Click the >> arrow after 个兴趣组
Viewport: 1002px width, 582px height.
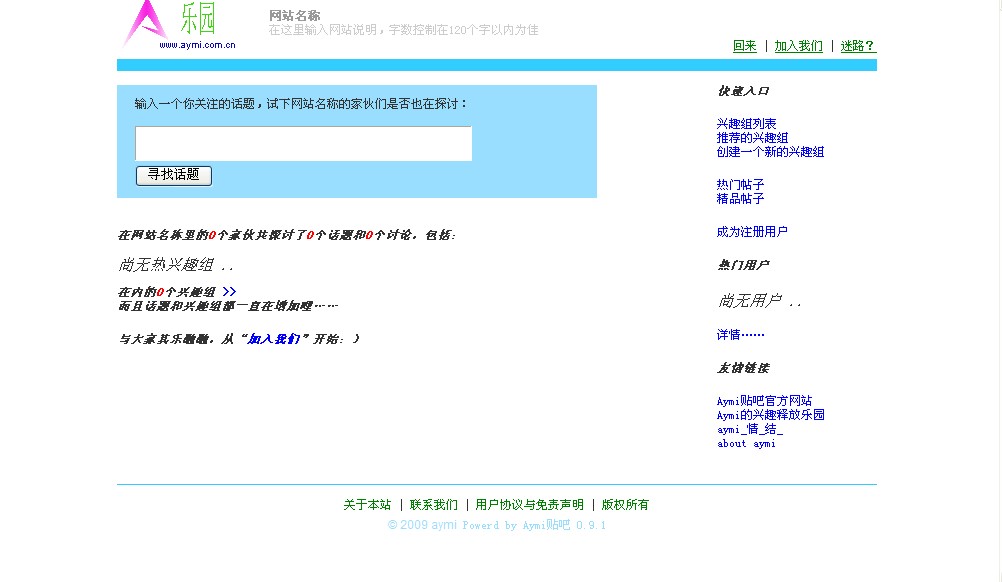click(229, 292)
